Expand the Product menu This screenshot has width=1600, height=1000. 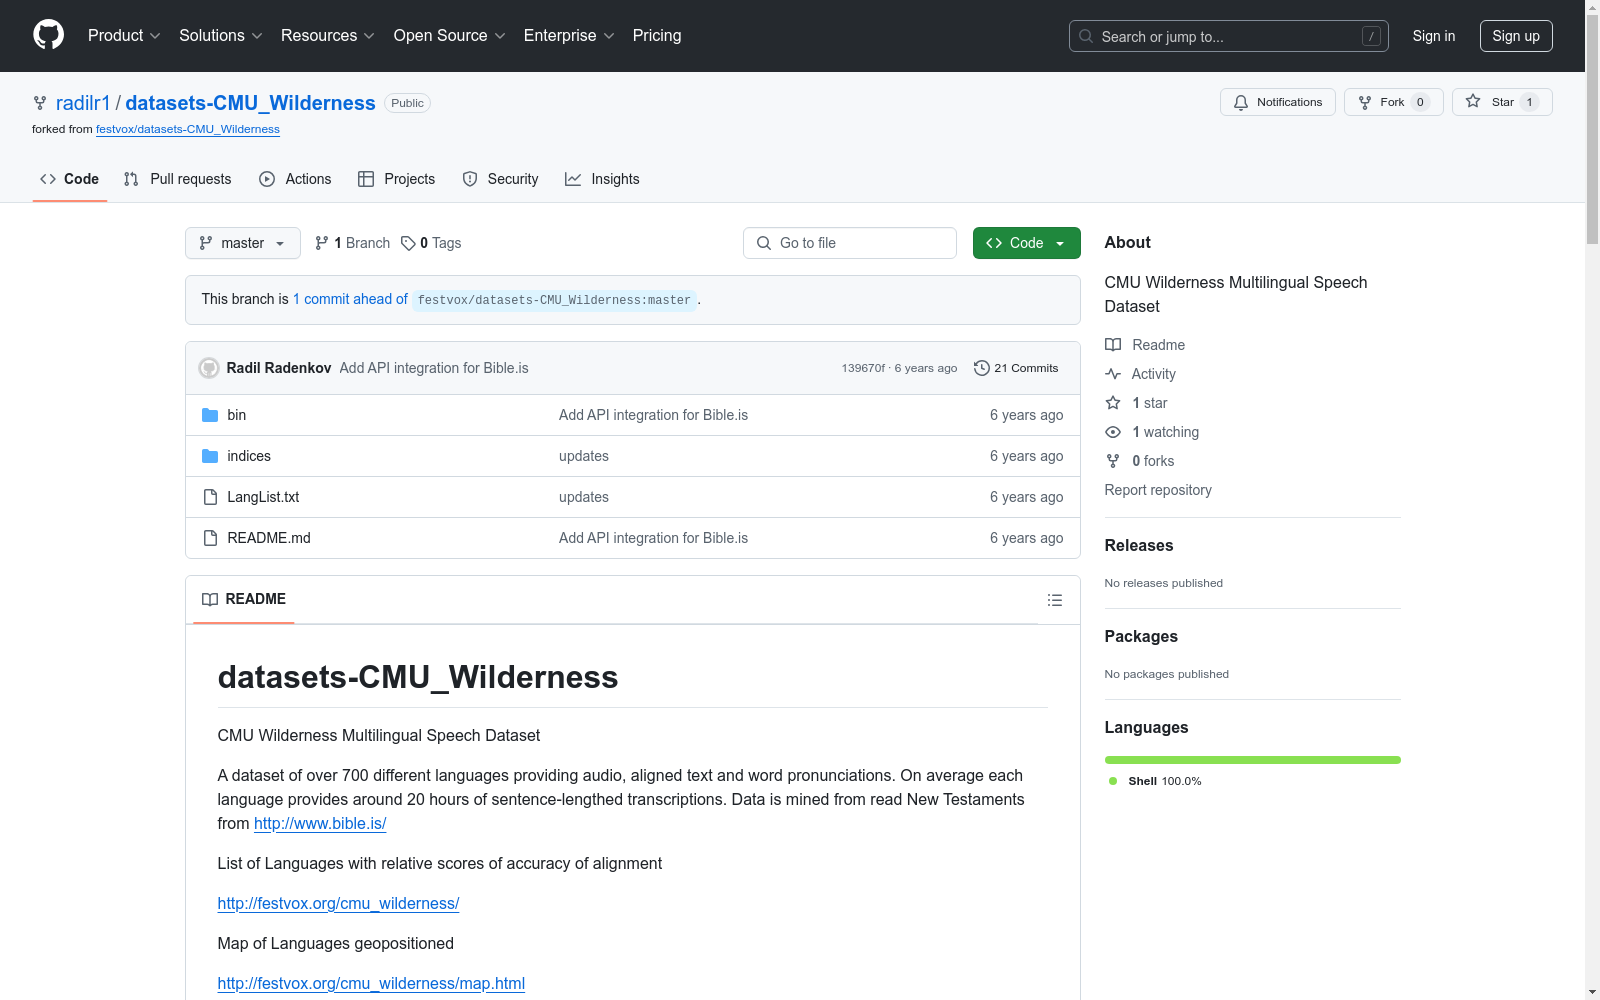[124, 36]
